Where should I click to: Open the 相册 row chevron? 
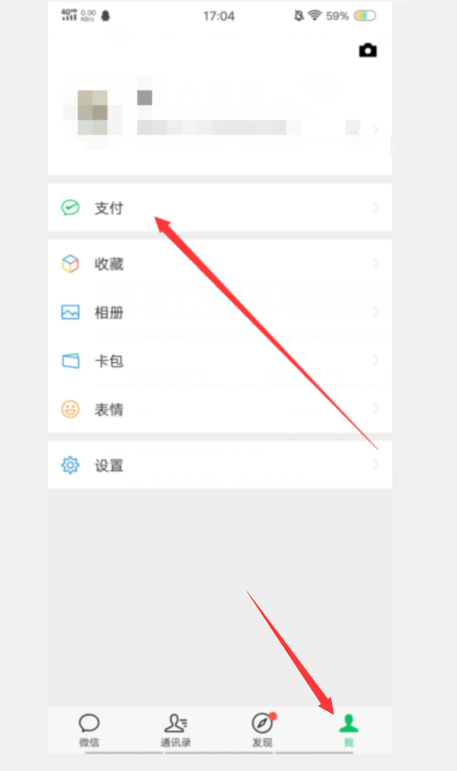[x=375, y=312]
